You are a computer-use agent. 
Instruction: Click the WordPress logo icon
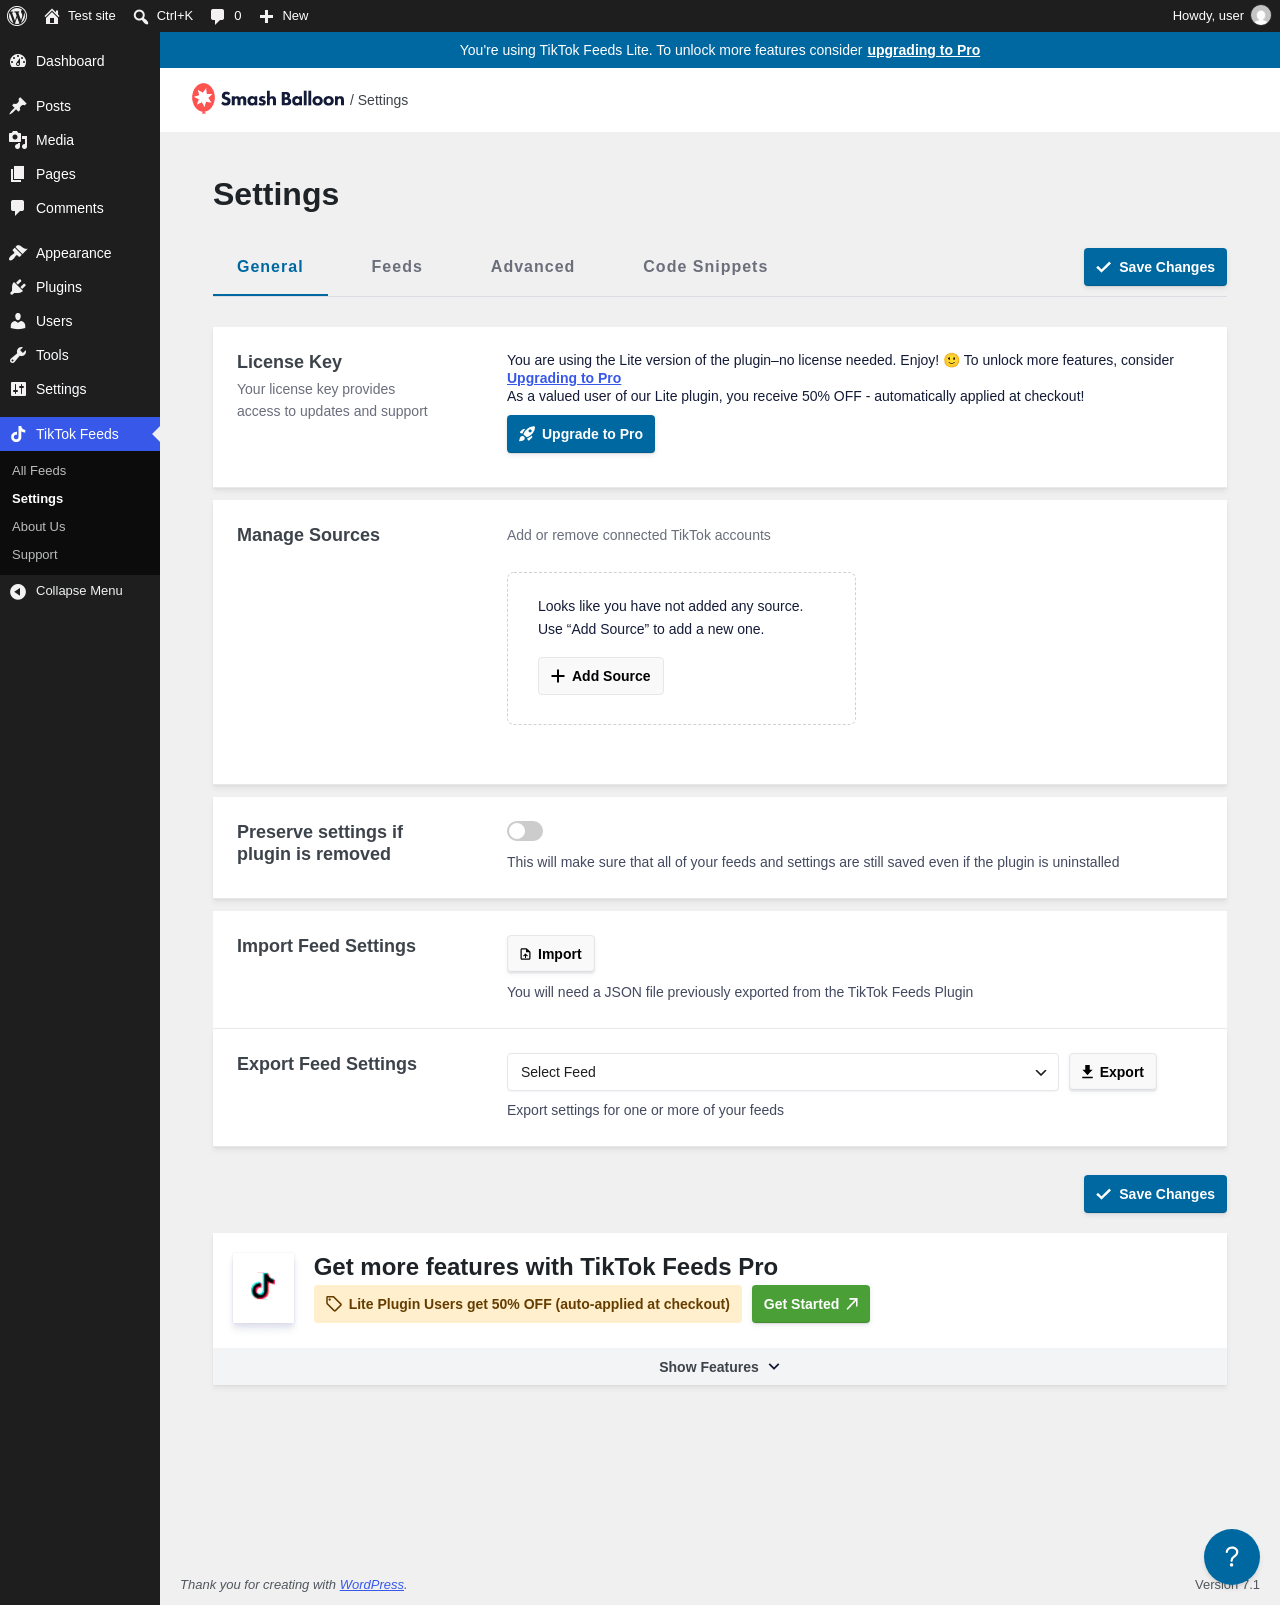tap(17, 16)
